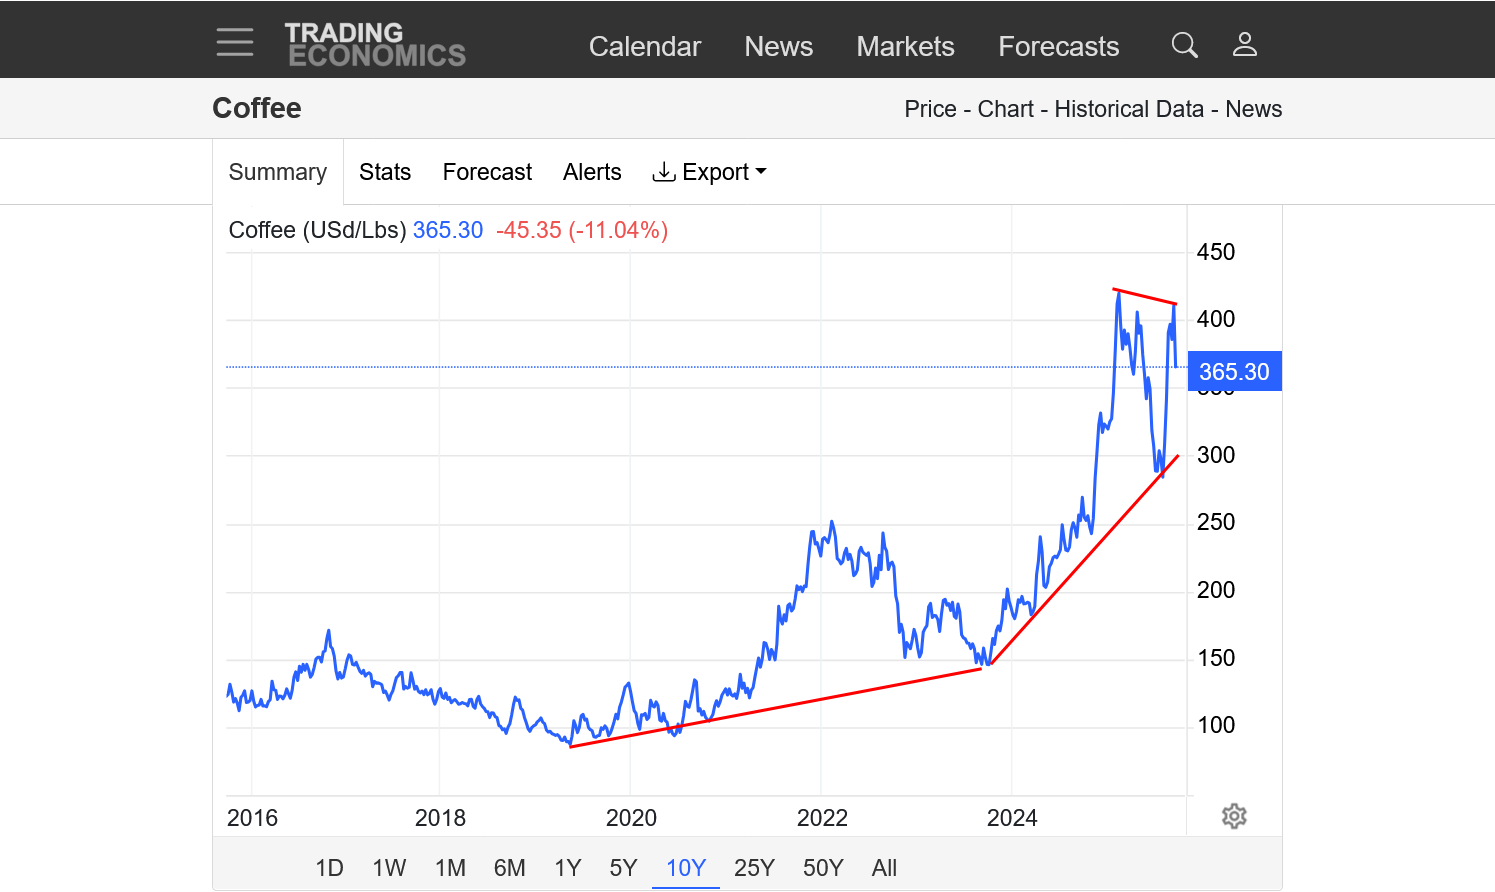Open the hamburger navigation menu
Screen dimensions: 1495x892
tap(235, 42)
